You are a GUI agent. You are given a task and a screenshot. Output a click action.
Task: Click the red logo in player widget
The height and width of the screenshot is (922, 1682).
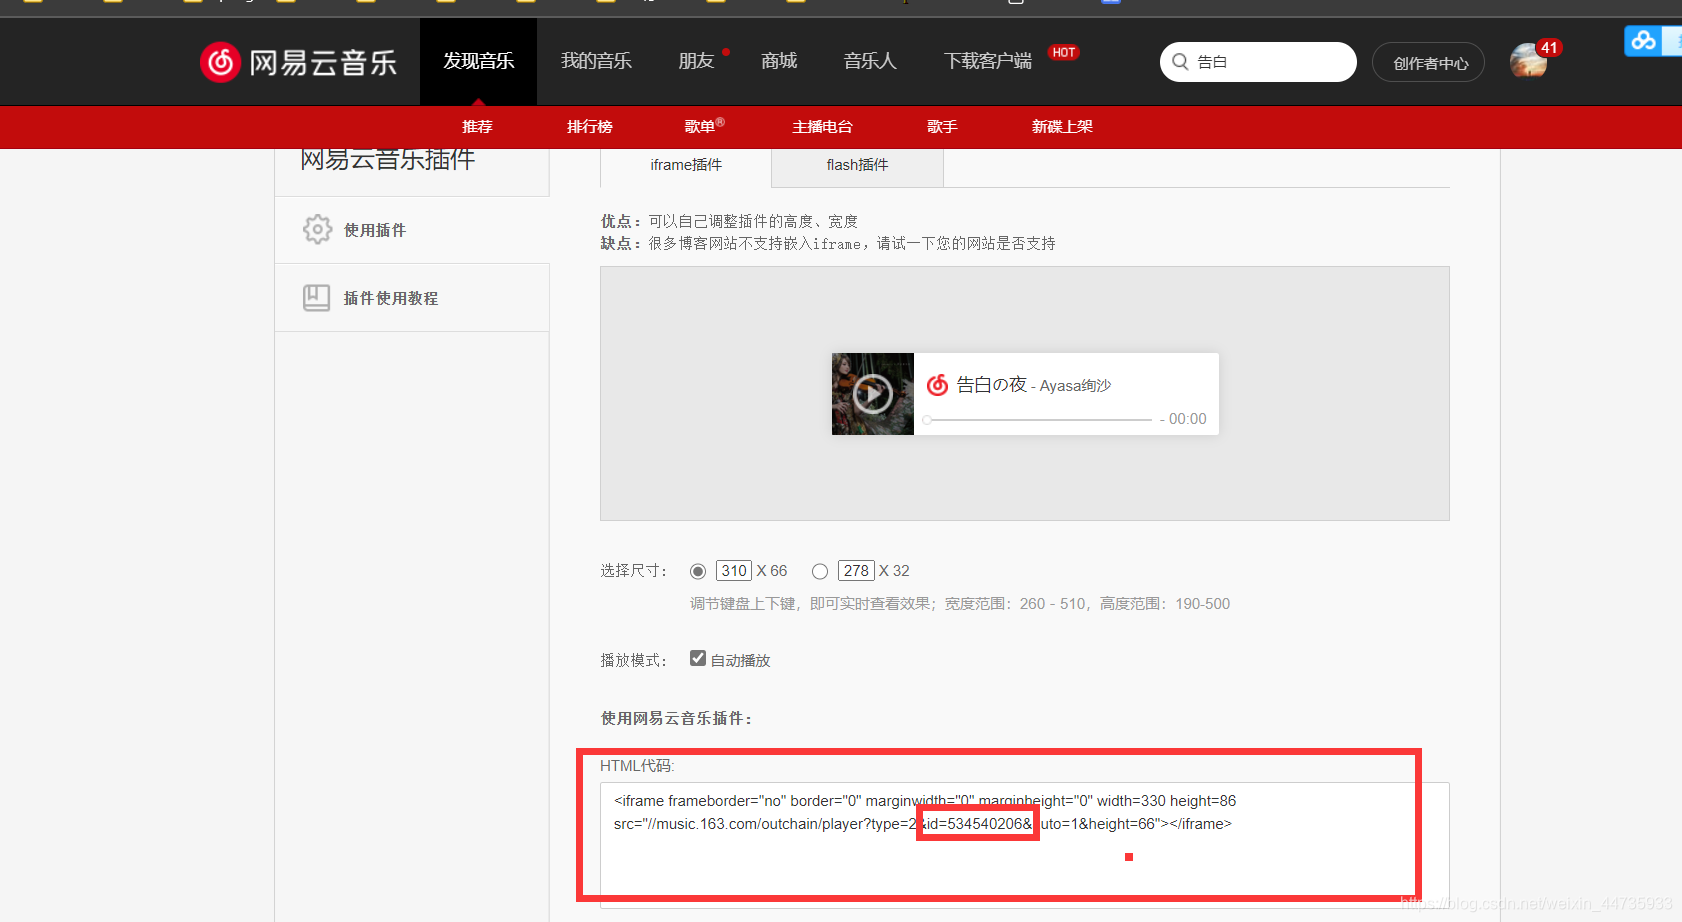tap(937, 385)
